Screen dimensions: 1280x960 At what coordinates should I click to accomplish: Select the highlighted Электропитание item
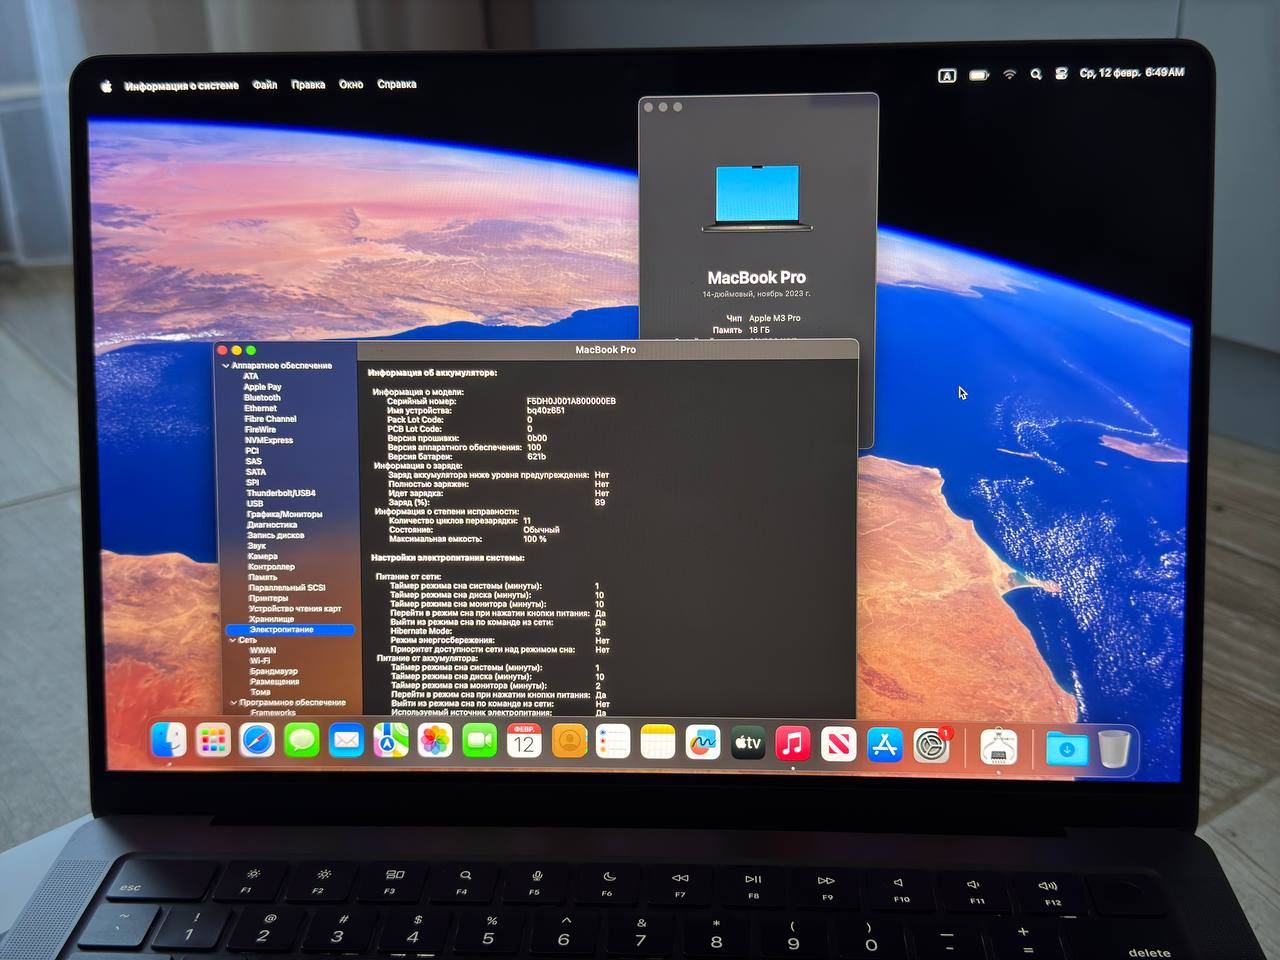[290, 630]
